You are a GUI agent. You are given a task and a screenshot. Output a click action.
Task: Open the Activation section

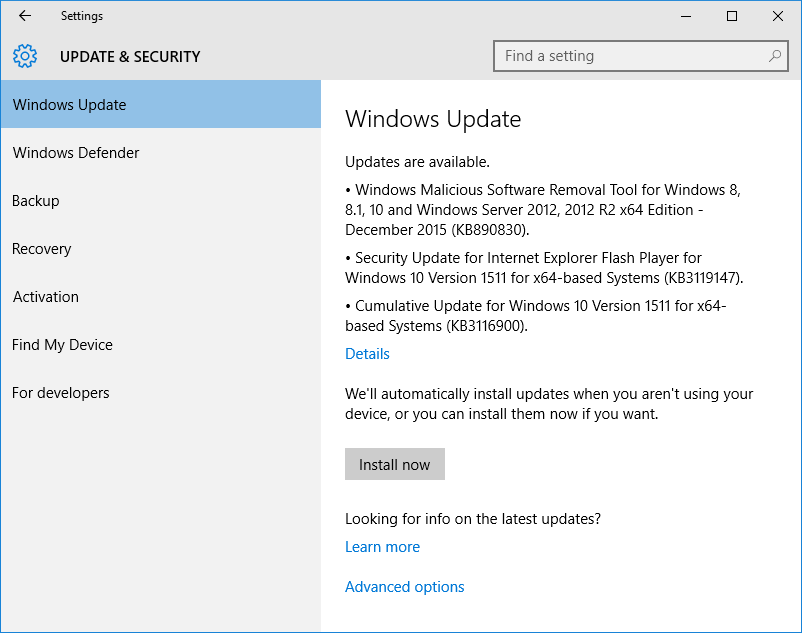(161, 297)
